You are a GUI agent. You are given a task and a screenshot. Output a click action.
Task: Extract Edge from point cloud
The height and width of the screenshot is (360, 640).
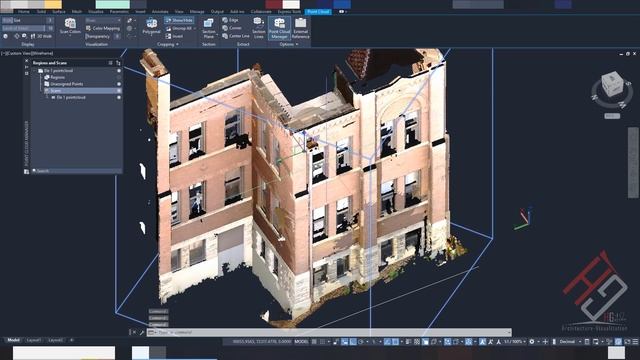(x=231, y=20)
